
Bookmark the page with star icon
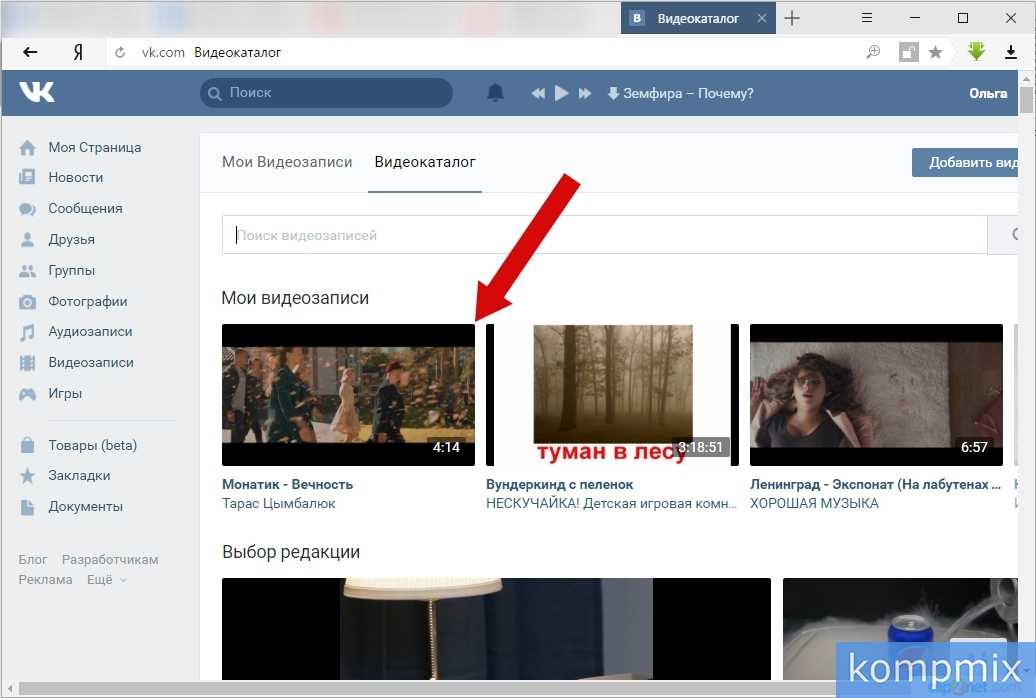pos(935,52)
